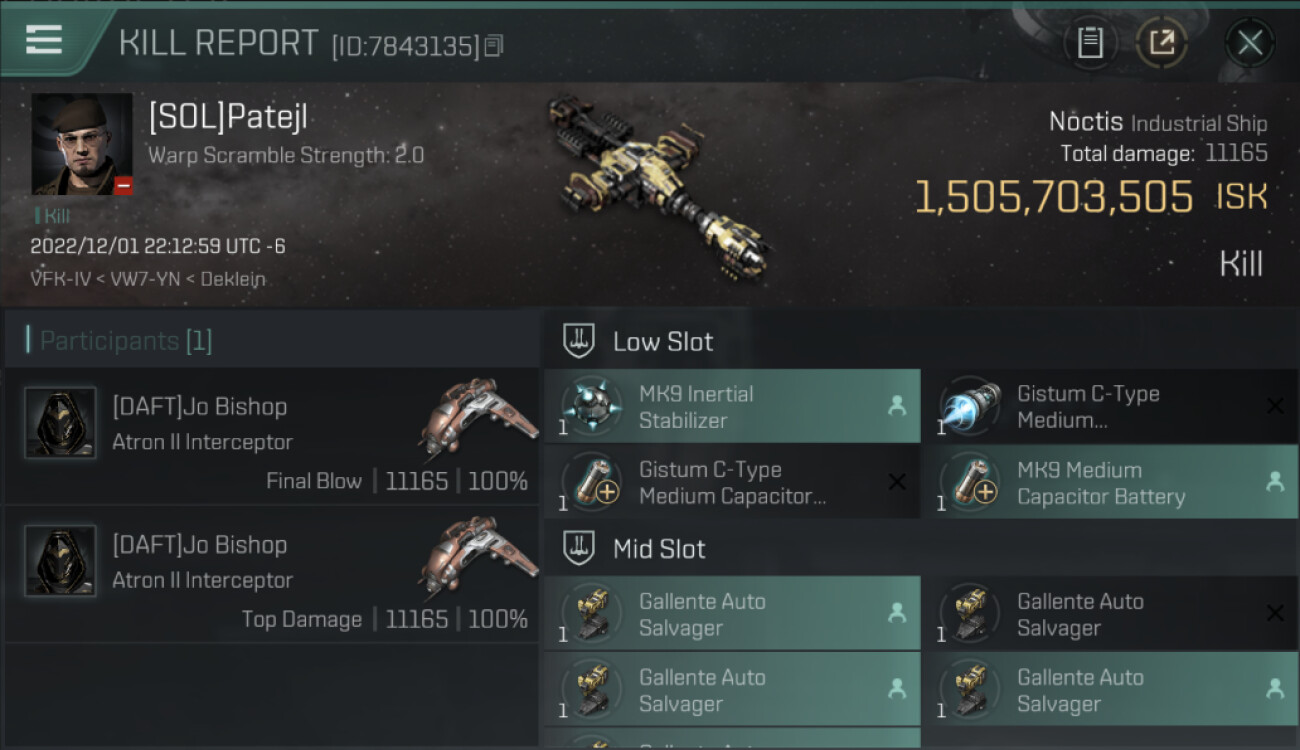Select Gistum C-Type Medium Capacitor module icon

[x=591, y=483]
